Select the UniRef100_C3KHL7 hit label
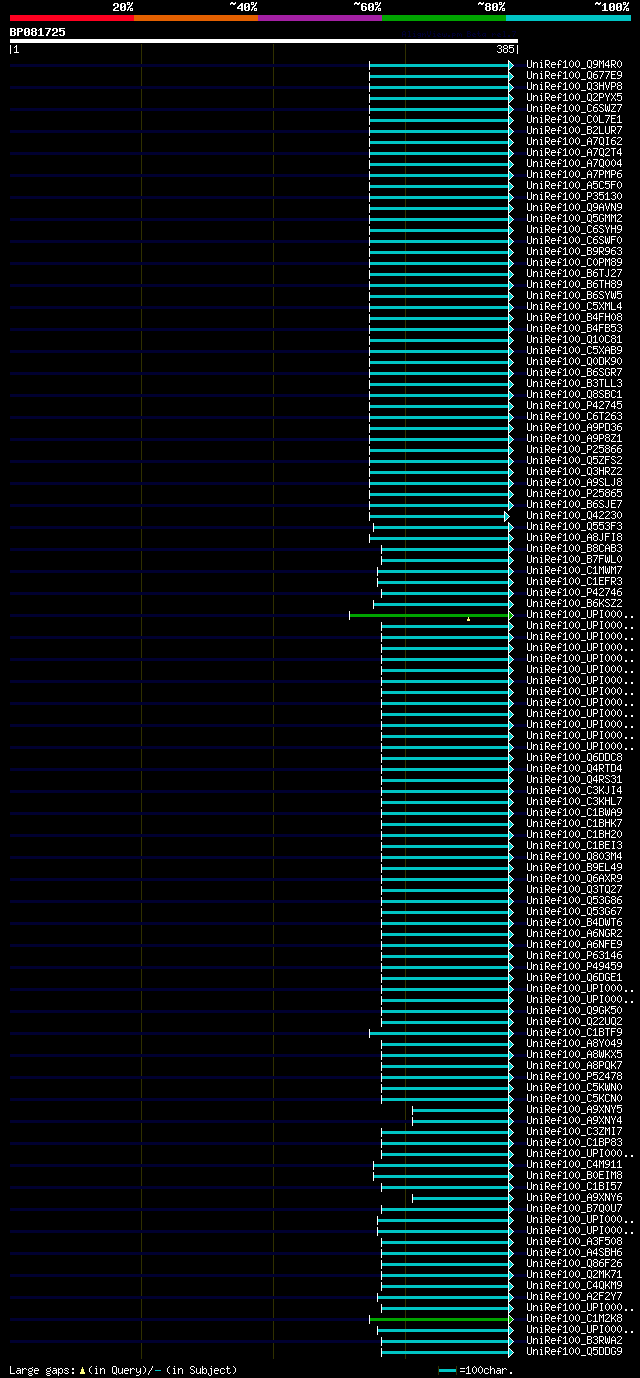This screenshot has width=640, height=1378. click(574, 801)
